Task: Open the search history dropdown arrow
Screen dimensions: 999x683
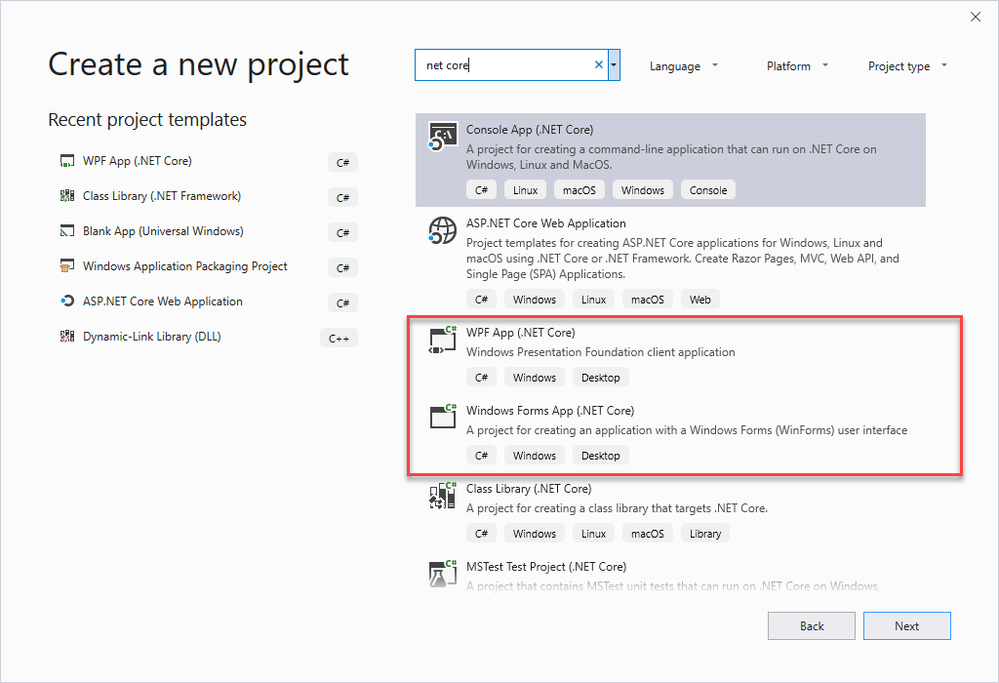Action: (x=613, y=66)
